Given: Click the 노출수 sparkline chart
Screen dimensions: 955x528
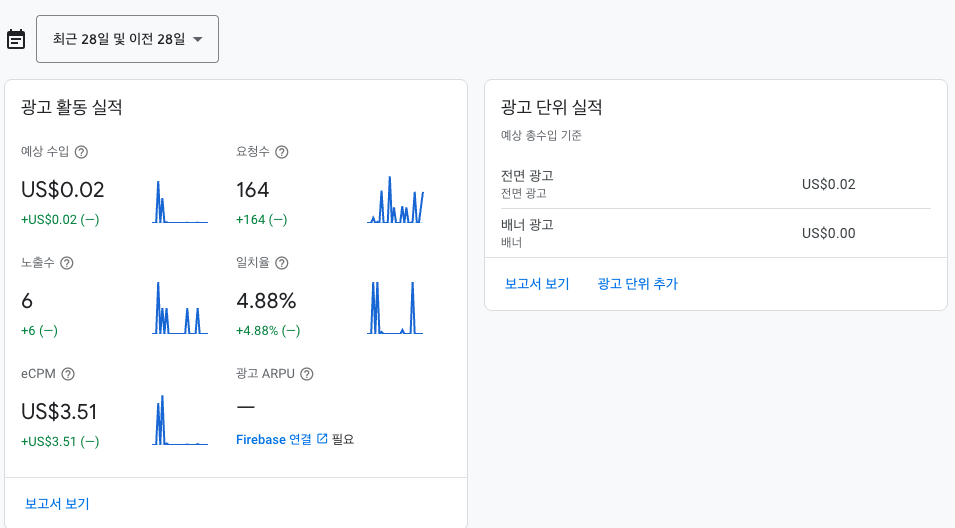Looking at the screenshot, I should (180, 308).
